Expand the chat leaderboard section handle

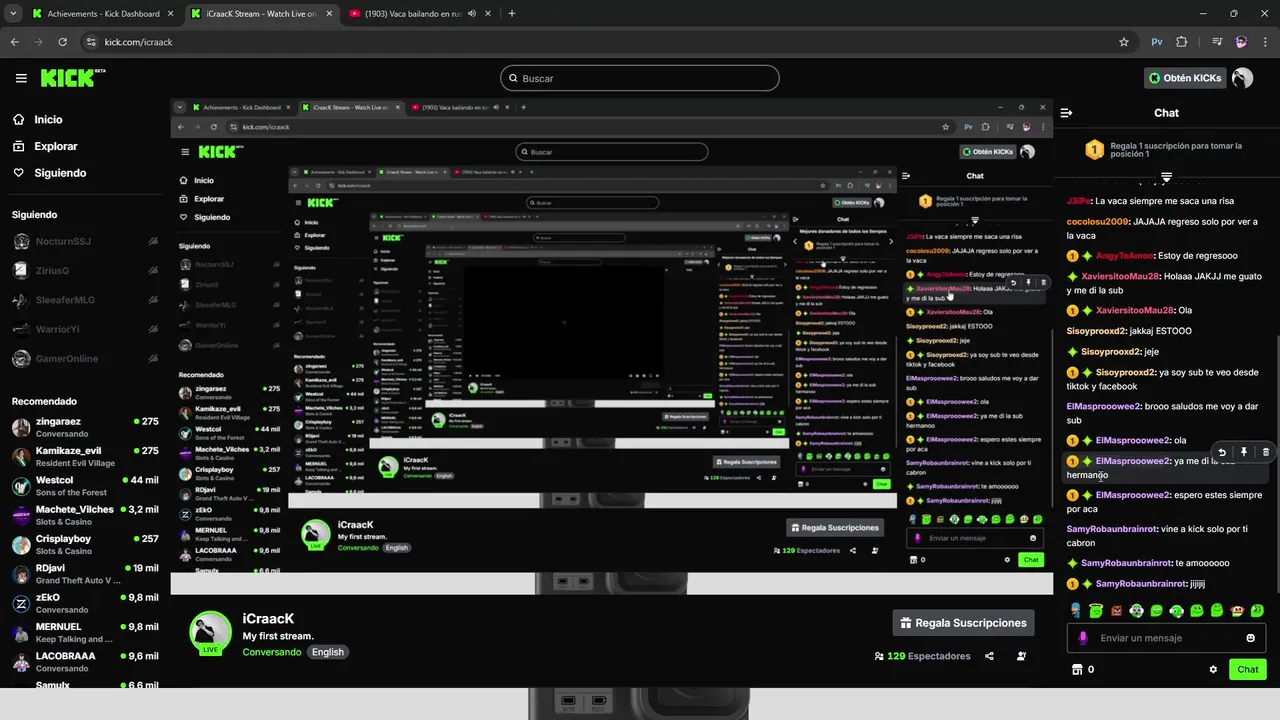pos(1166,177)
